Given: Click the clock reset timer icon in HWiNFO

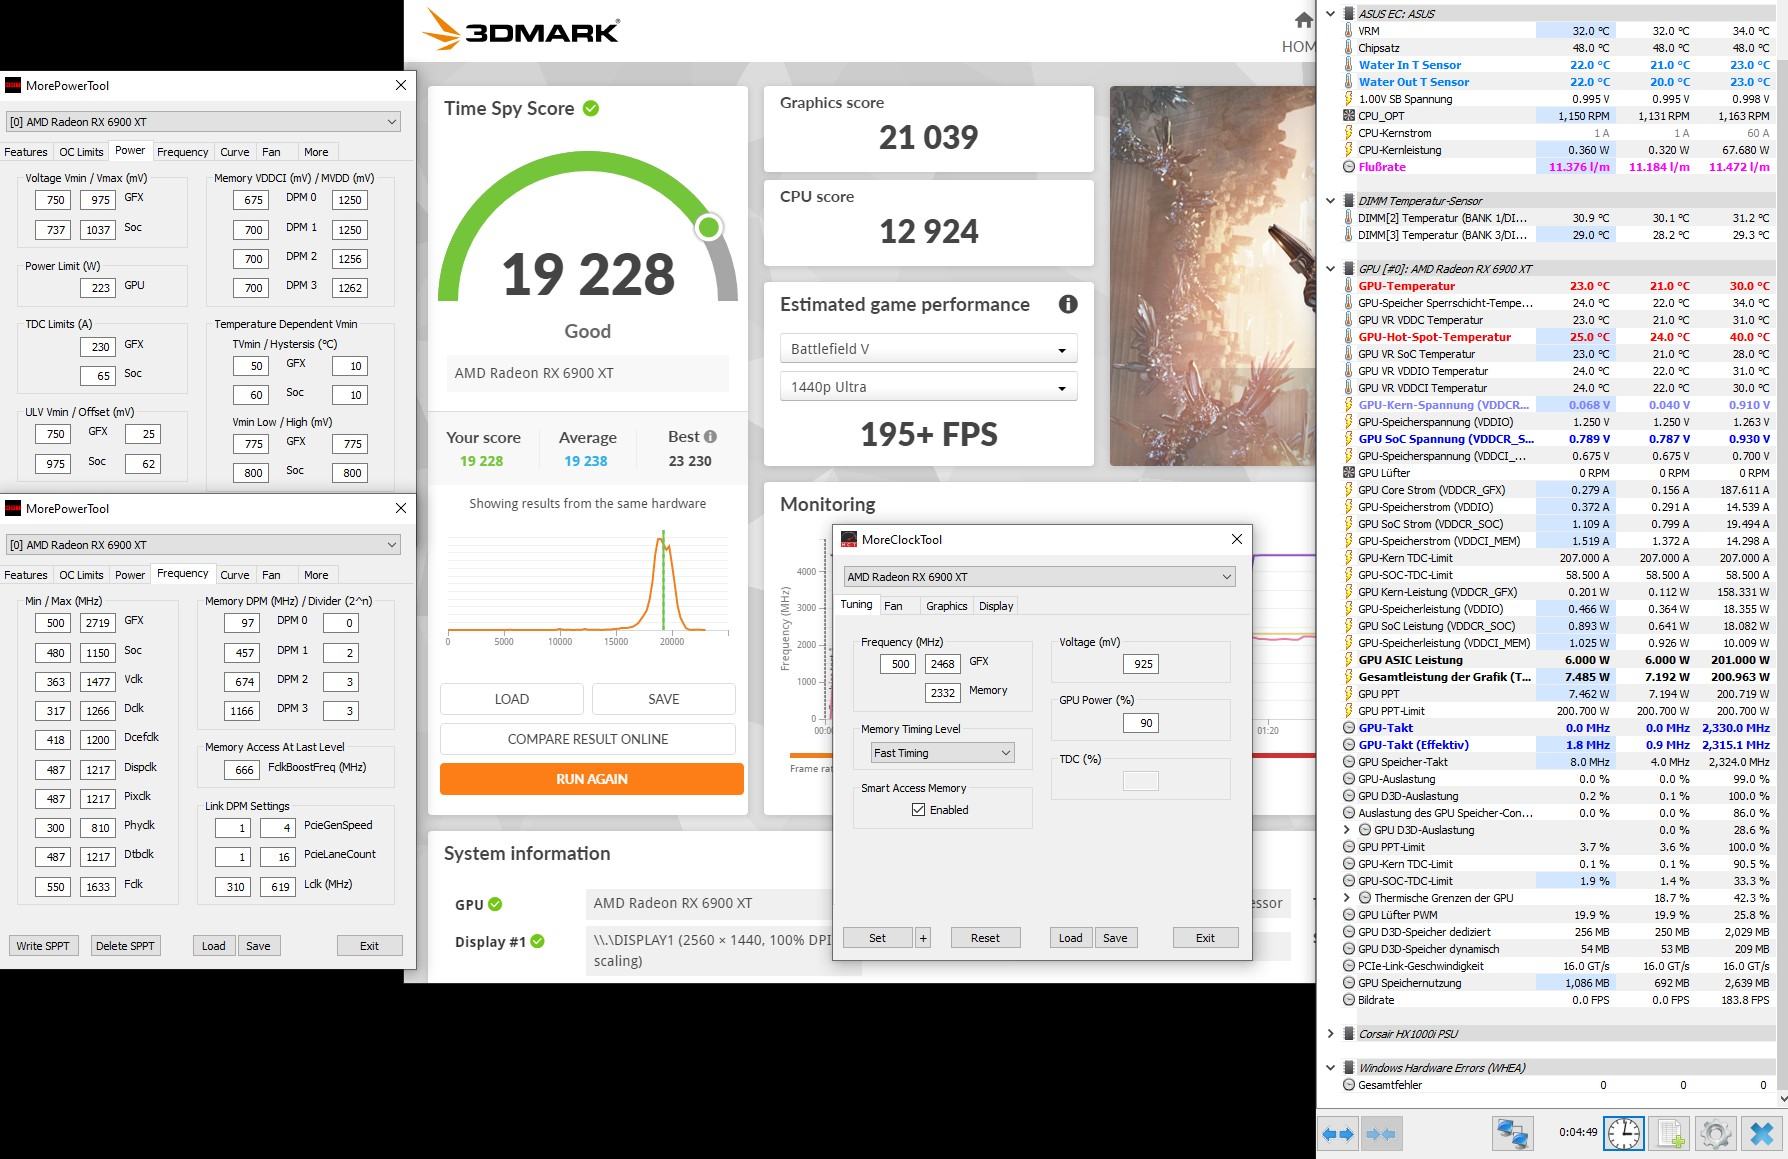Looking at the screenshot, I should coord(1623,1133).
